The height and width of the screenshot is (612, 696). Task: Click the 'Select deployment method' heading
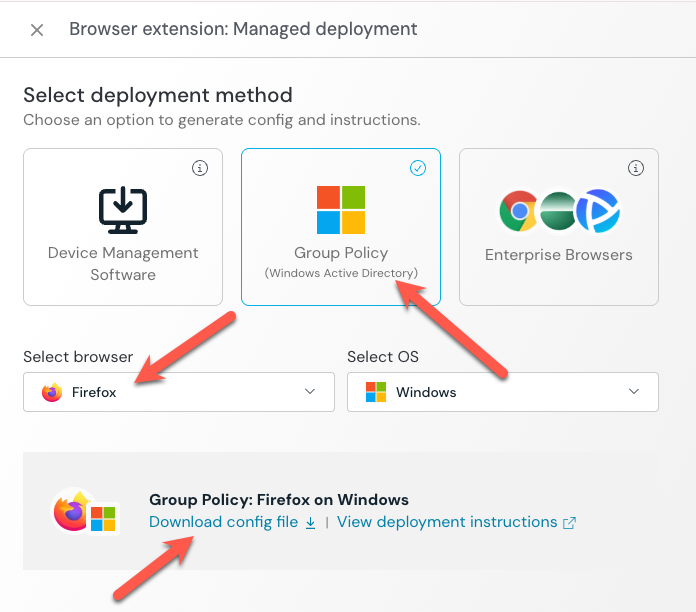(158, 95)
